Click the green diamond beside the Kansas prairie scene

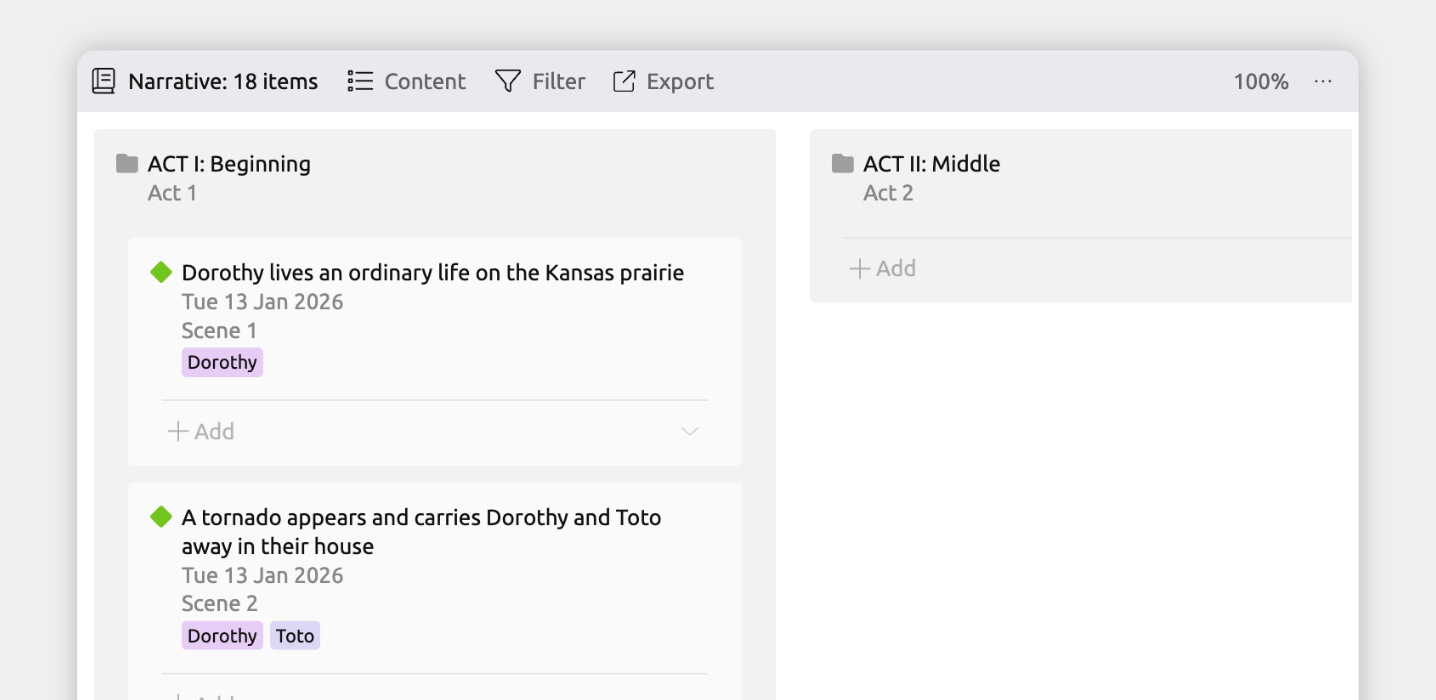[161, 272]
